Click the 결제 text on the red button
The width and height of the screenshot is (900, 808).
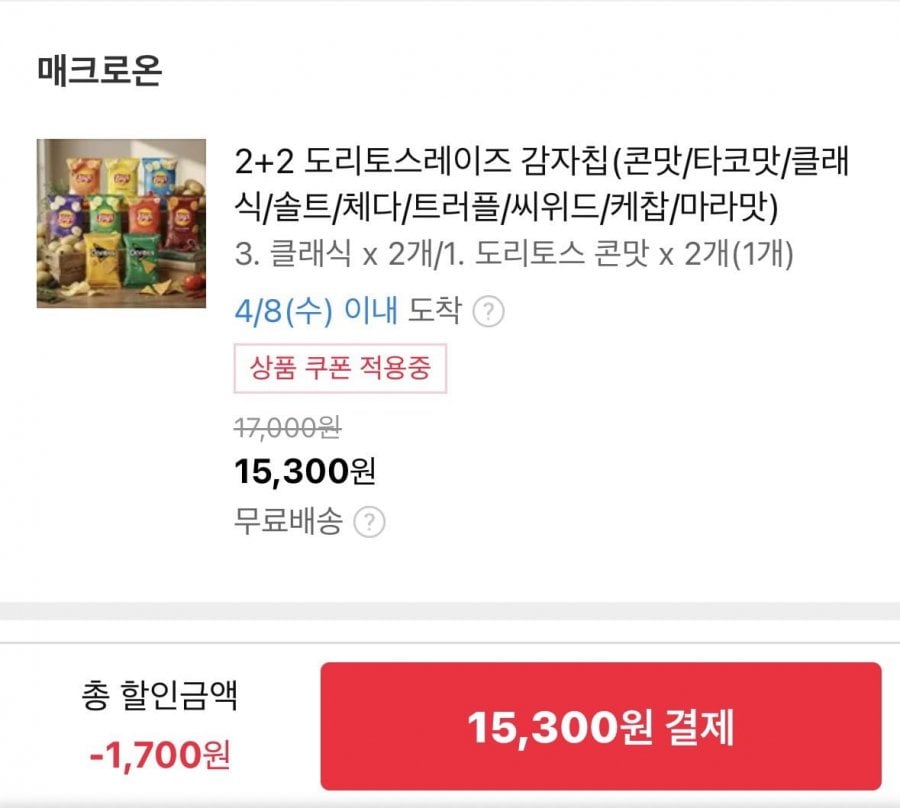pos(703,727)
